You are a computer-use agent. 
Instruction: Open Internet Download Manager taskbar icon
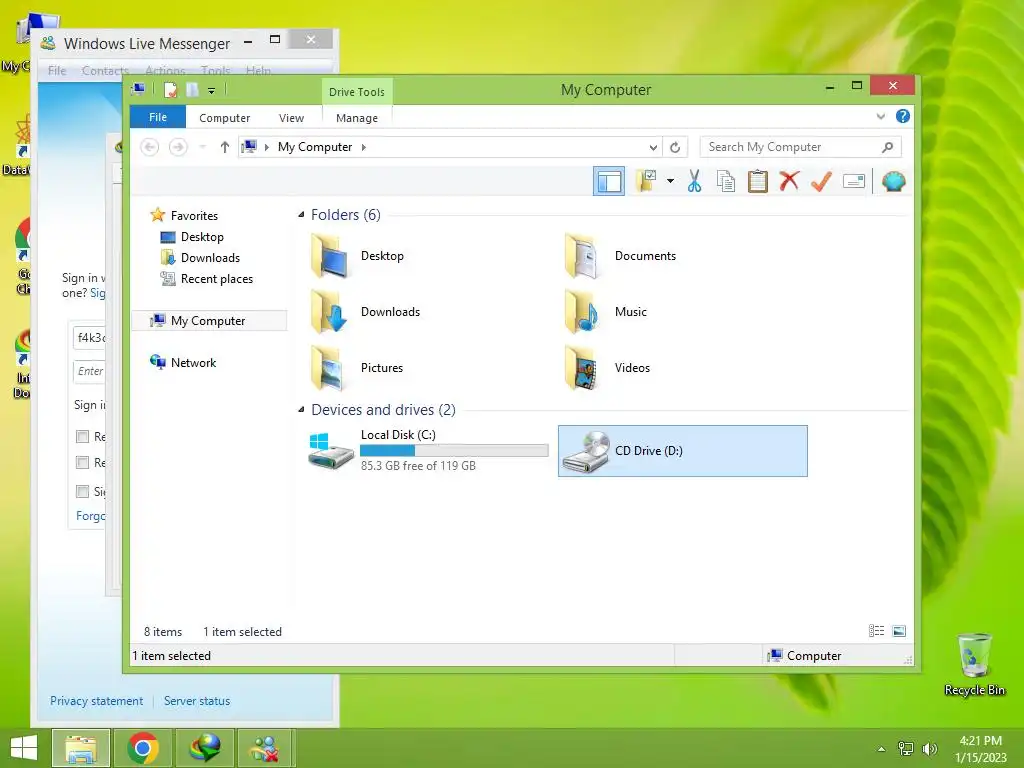[x=204, y=748]
